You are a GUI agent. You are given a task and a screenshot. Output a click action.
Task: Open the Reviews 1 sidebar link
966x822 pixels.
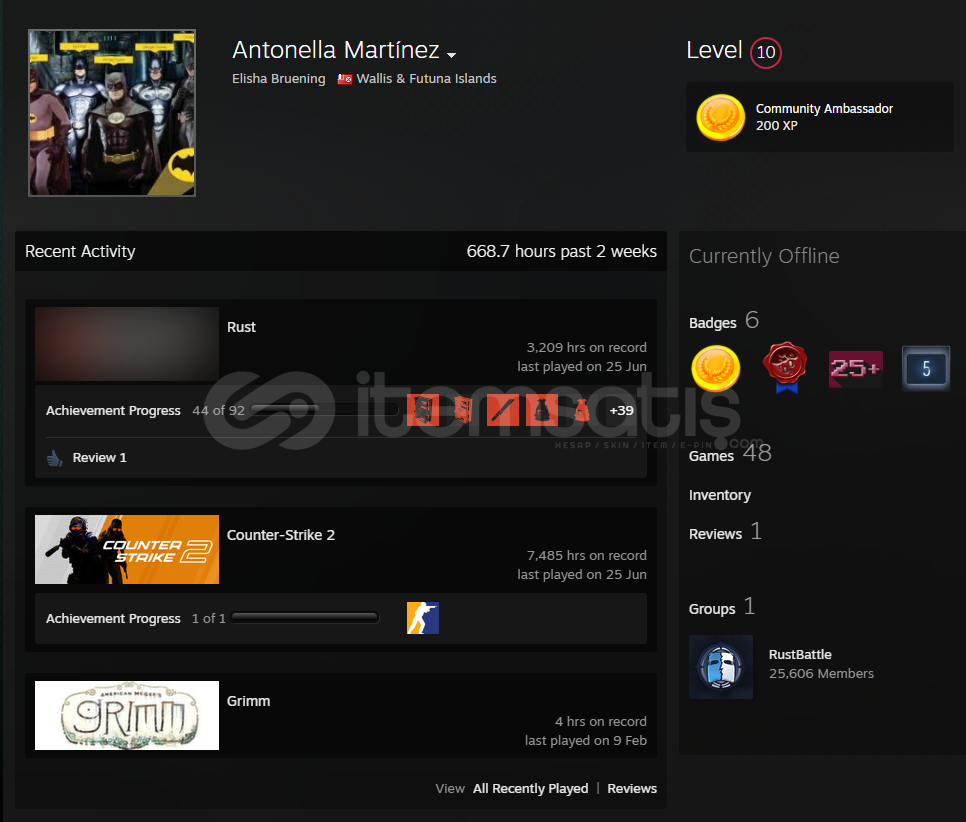click(725, 532)
